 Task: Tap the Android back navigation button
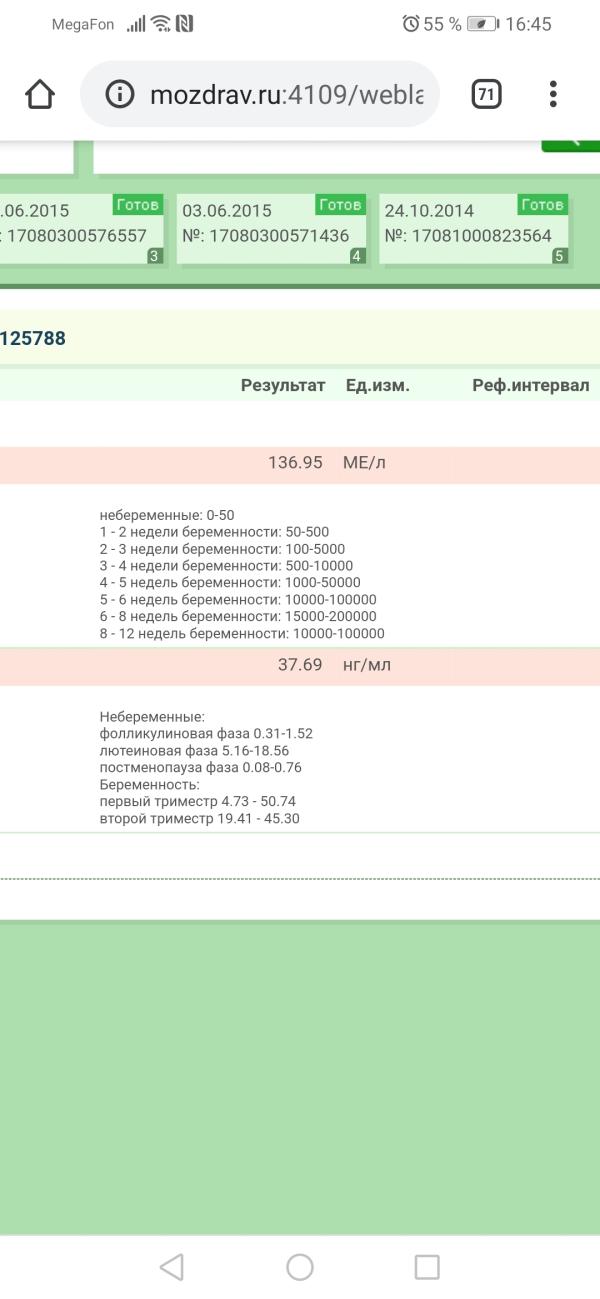tap(172, 1267)
